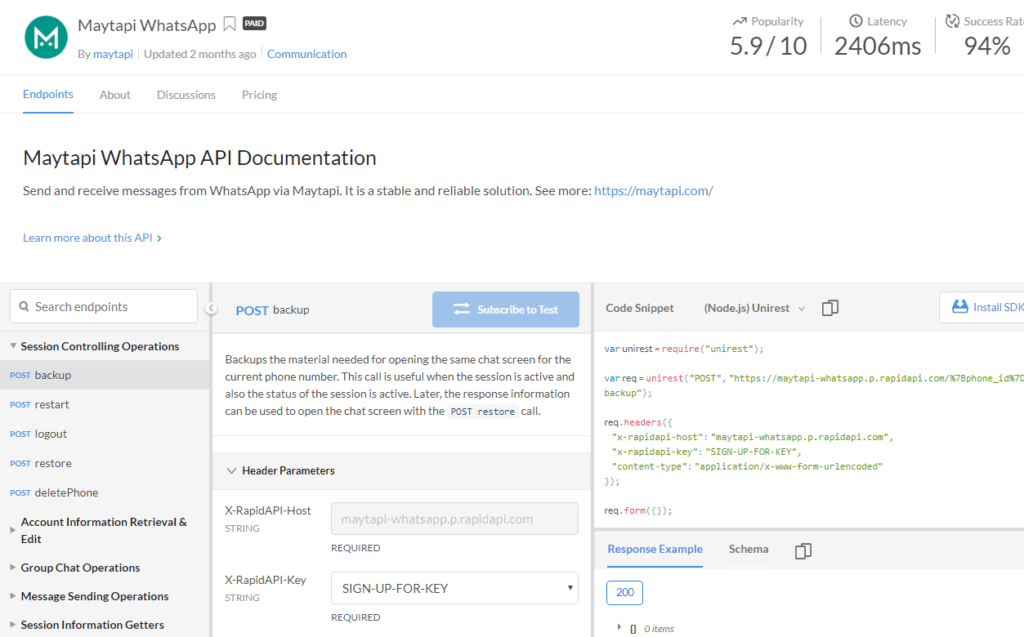Viewport: 1024px width, 637px height.
Task: Click Learn more about this API
Action: point(92,238)
